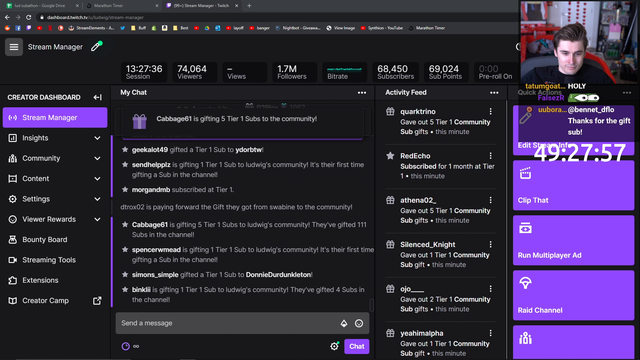Open Nightbot Giveaway bookmark
This screenshot has width=640, height=360.
coord(298,28)
